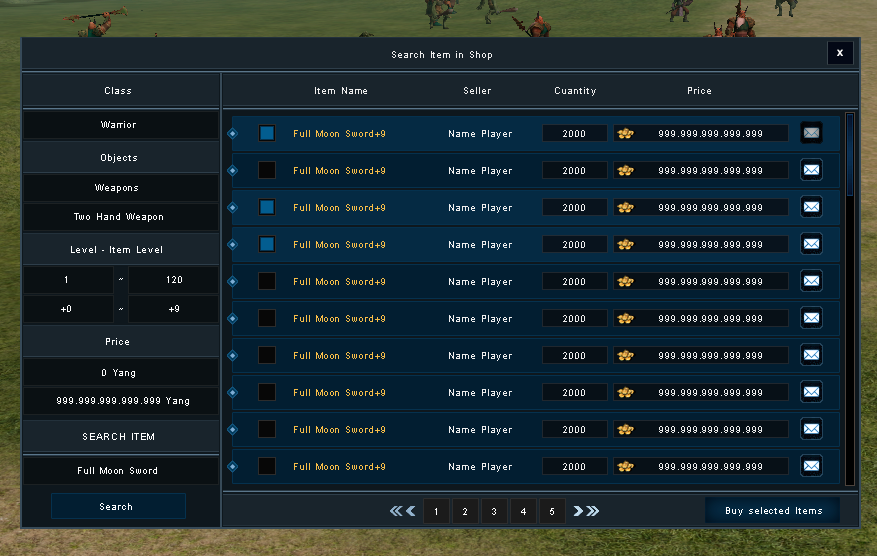
Task: Click gold coins icon in the last row
Action: (x=625, y=467)
